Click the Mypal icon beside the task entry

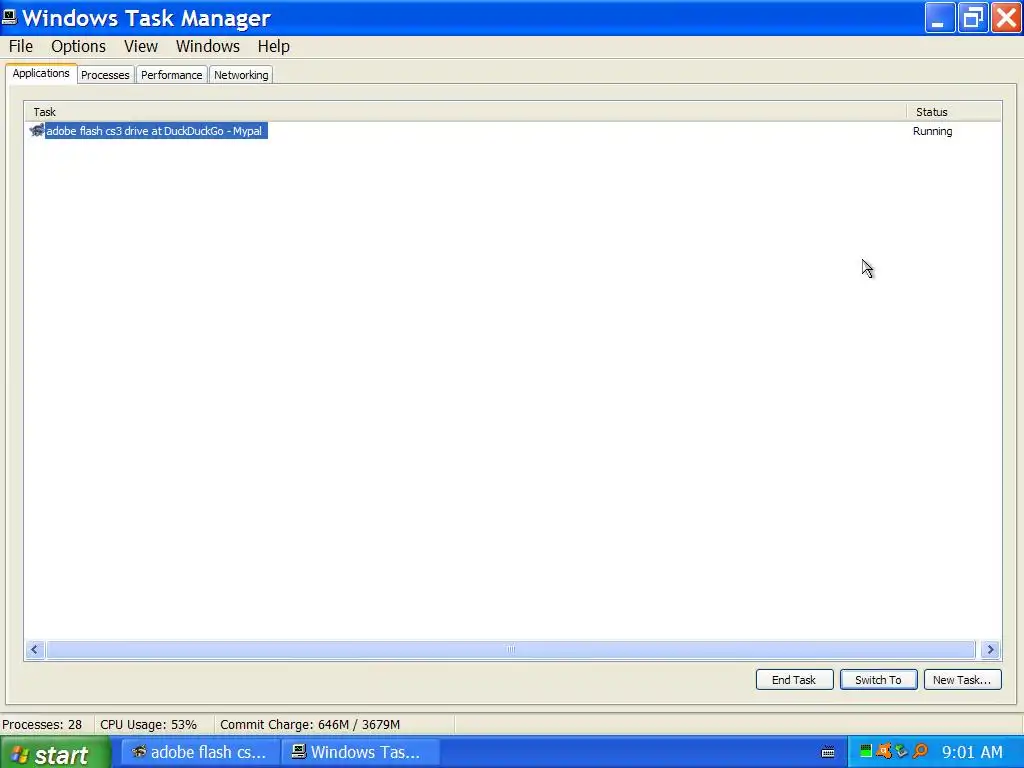click(37, 131)
